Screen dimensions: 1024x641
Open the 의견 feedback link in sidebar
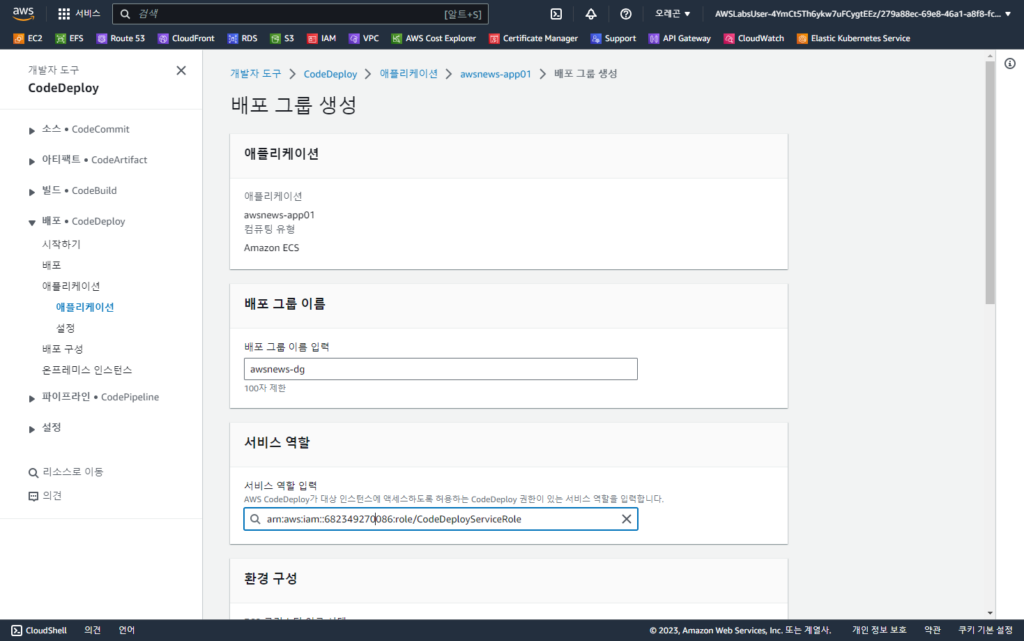coord(45,496)
